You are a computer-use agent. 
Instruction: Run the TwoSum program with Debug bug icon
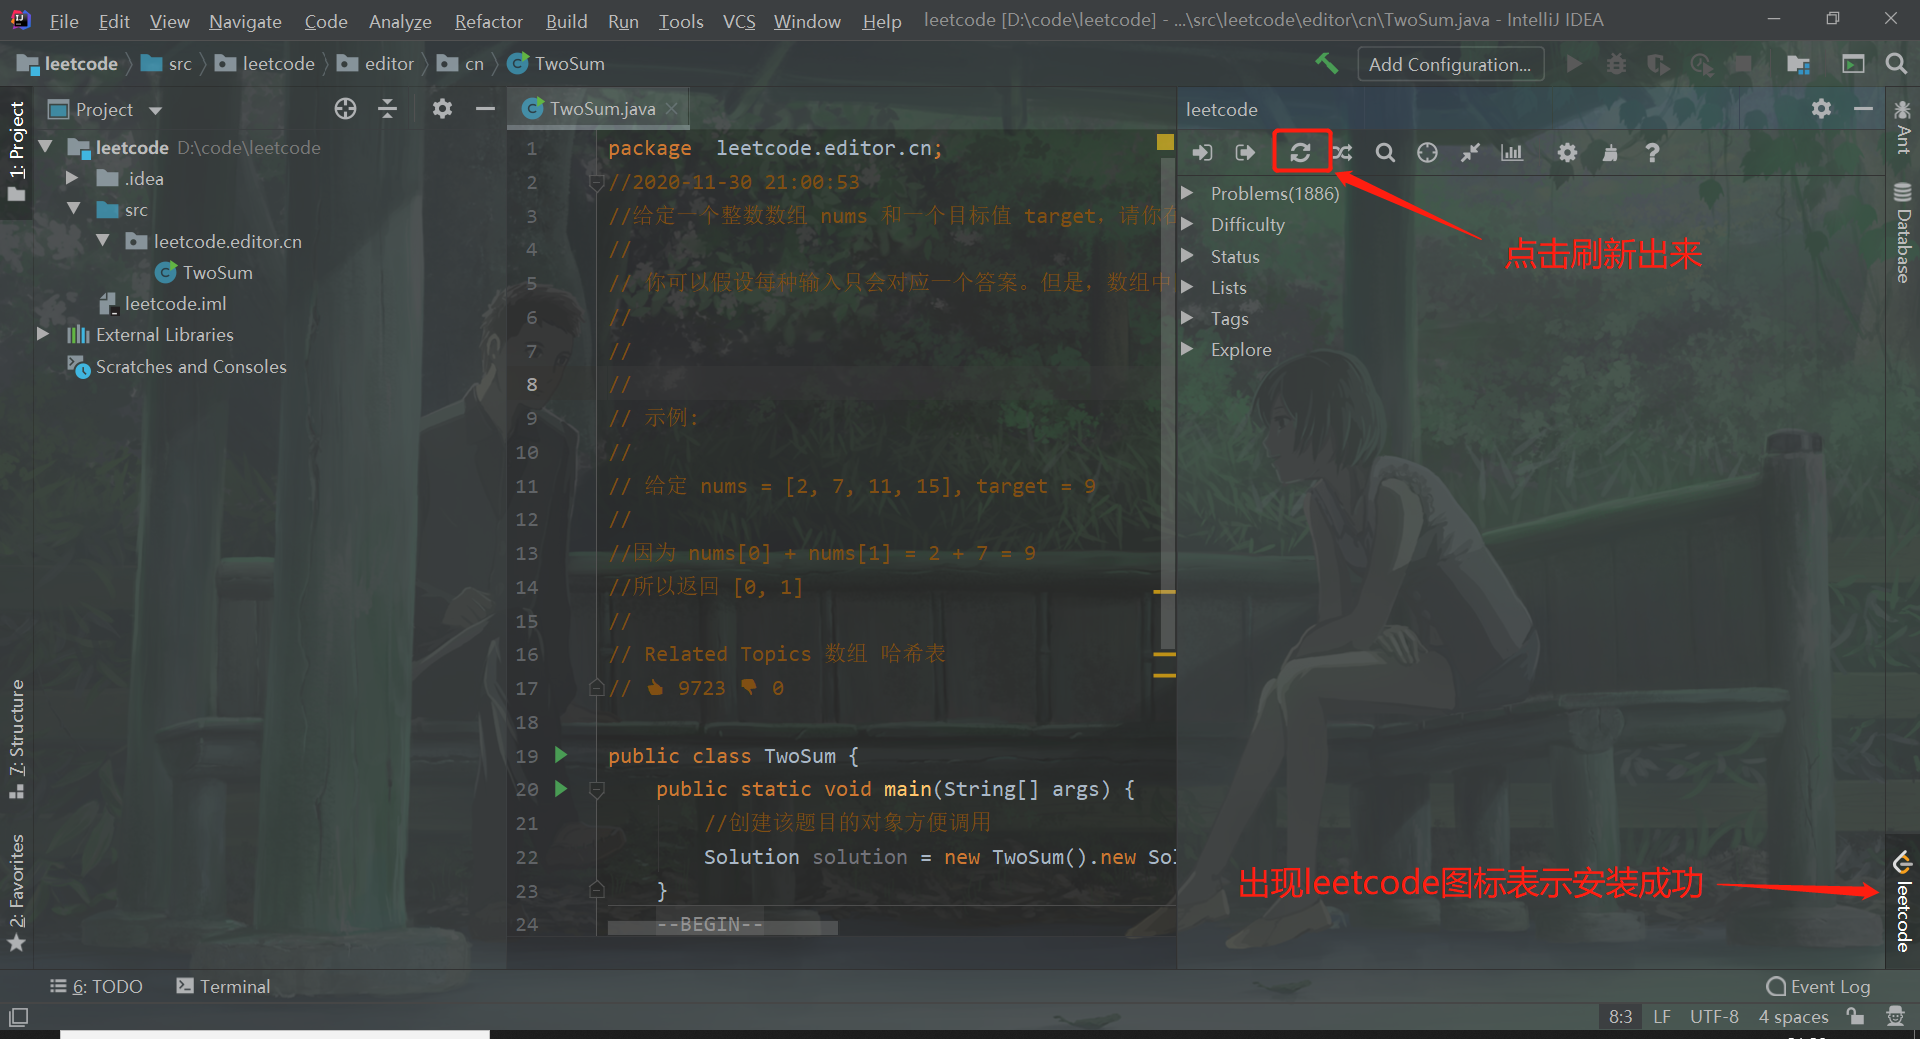[1616, 63]
